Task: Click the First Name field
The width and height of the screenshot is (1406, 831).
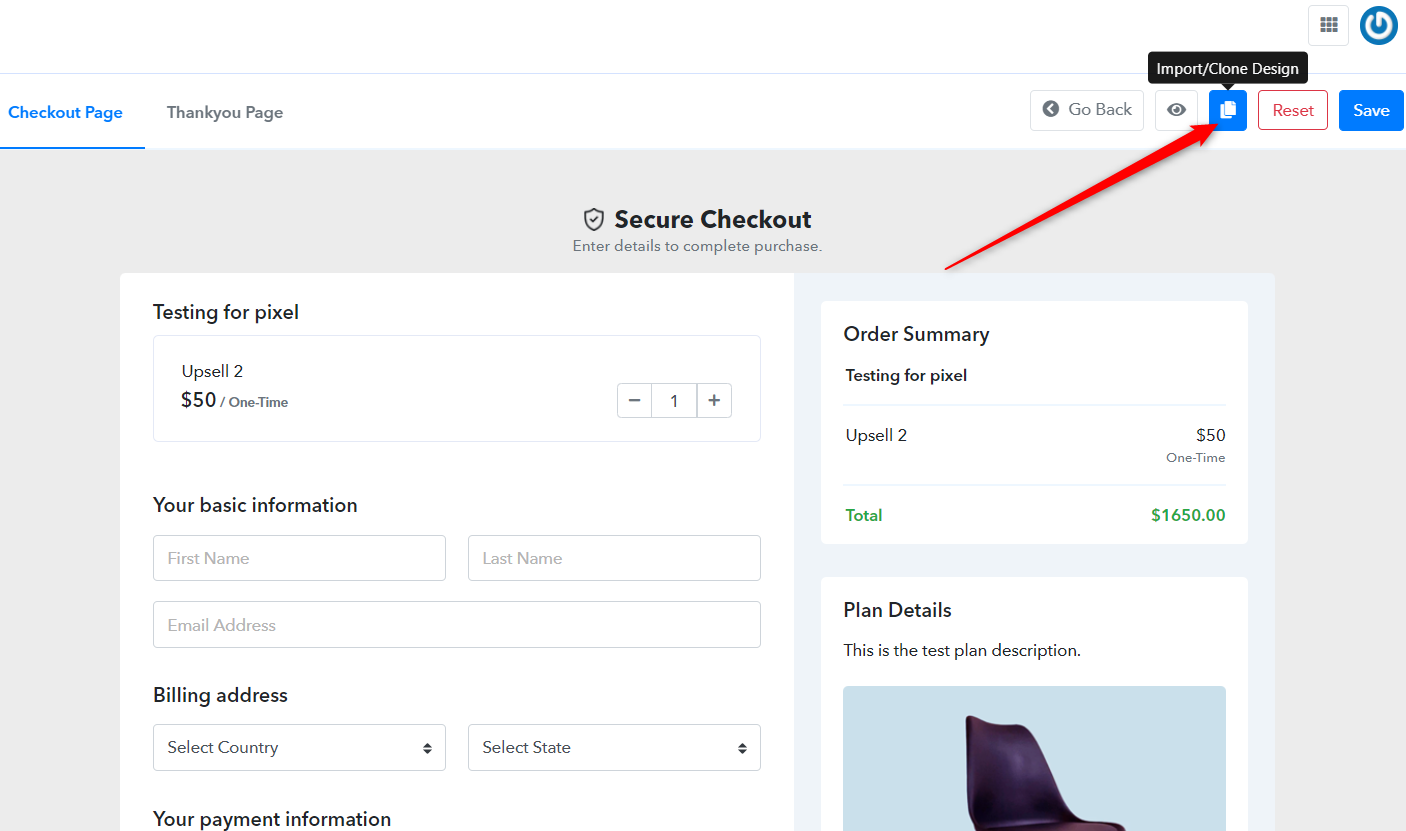Action: pos(299,558)
